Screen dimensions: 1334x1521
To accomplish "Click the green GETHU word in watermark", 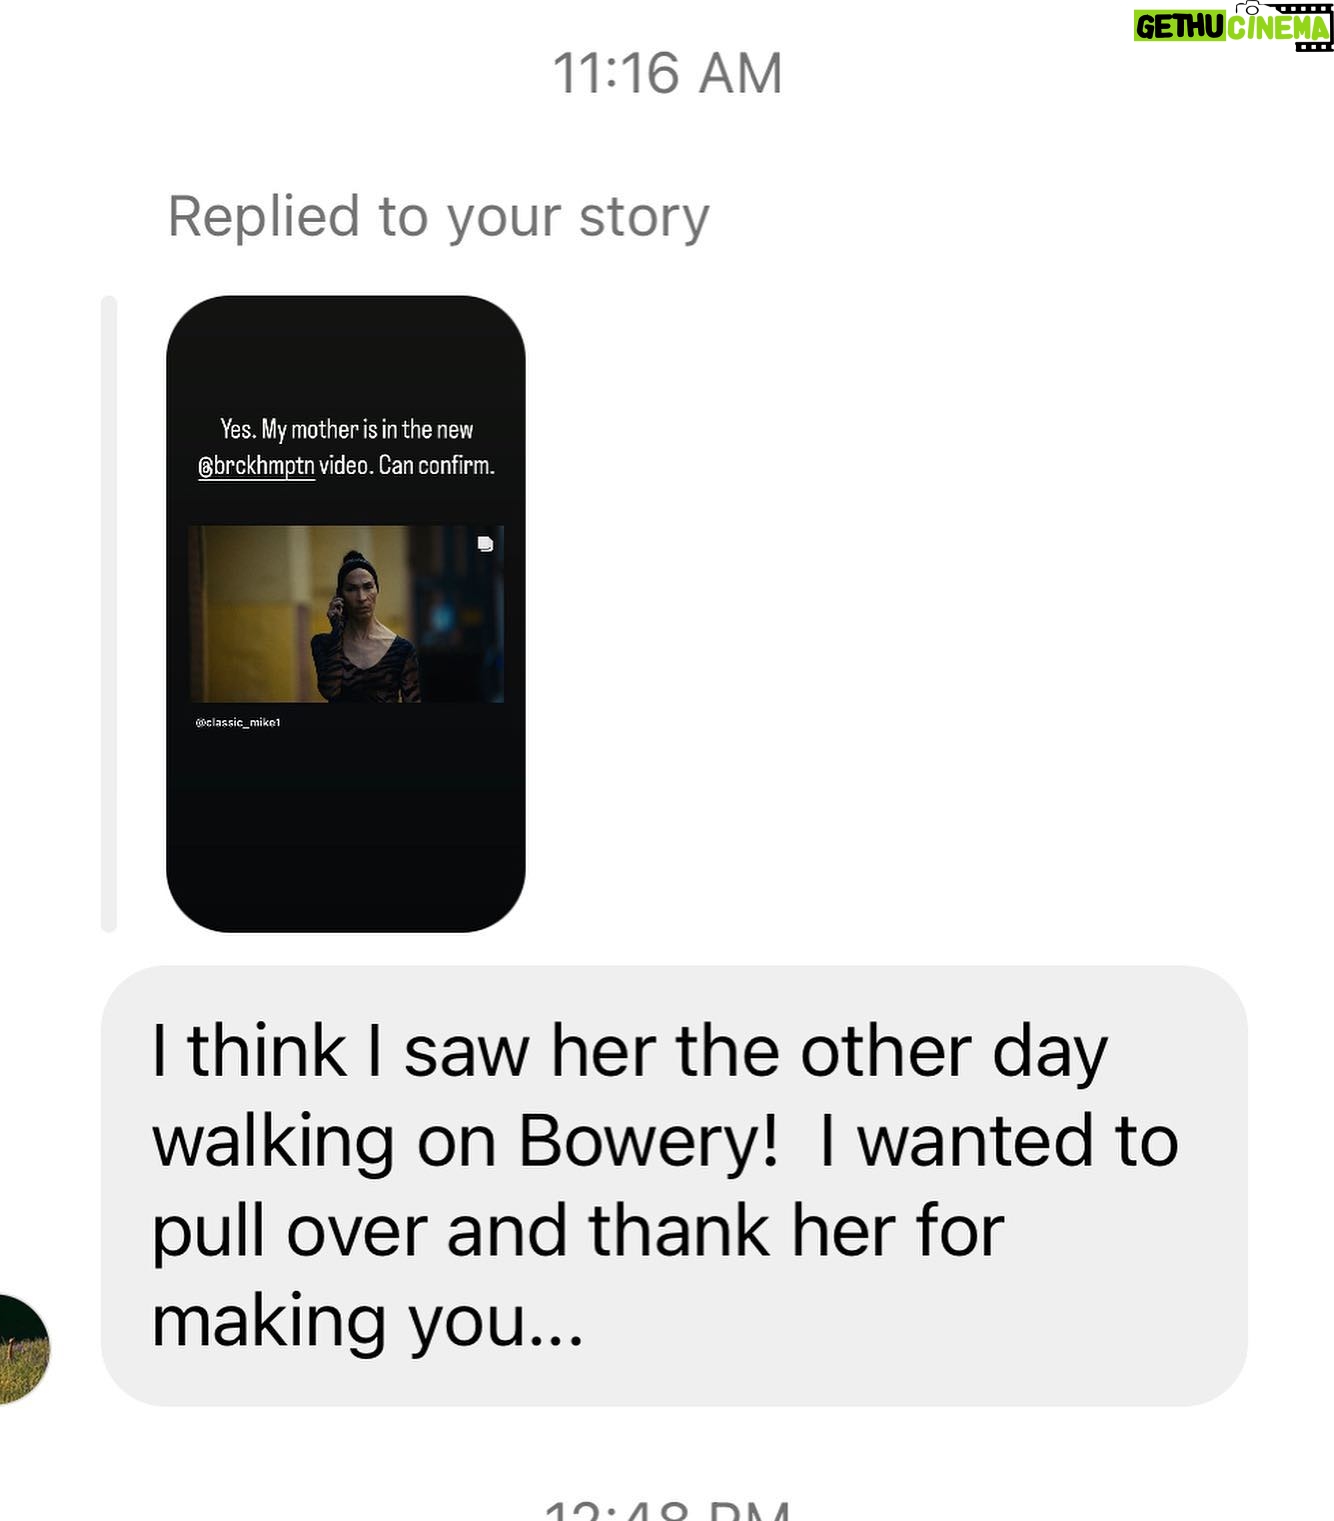I will click(1179, 27).
